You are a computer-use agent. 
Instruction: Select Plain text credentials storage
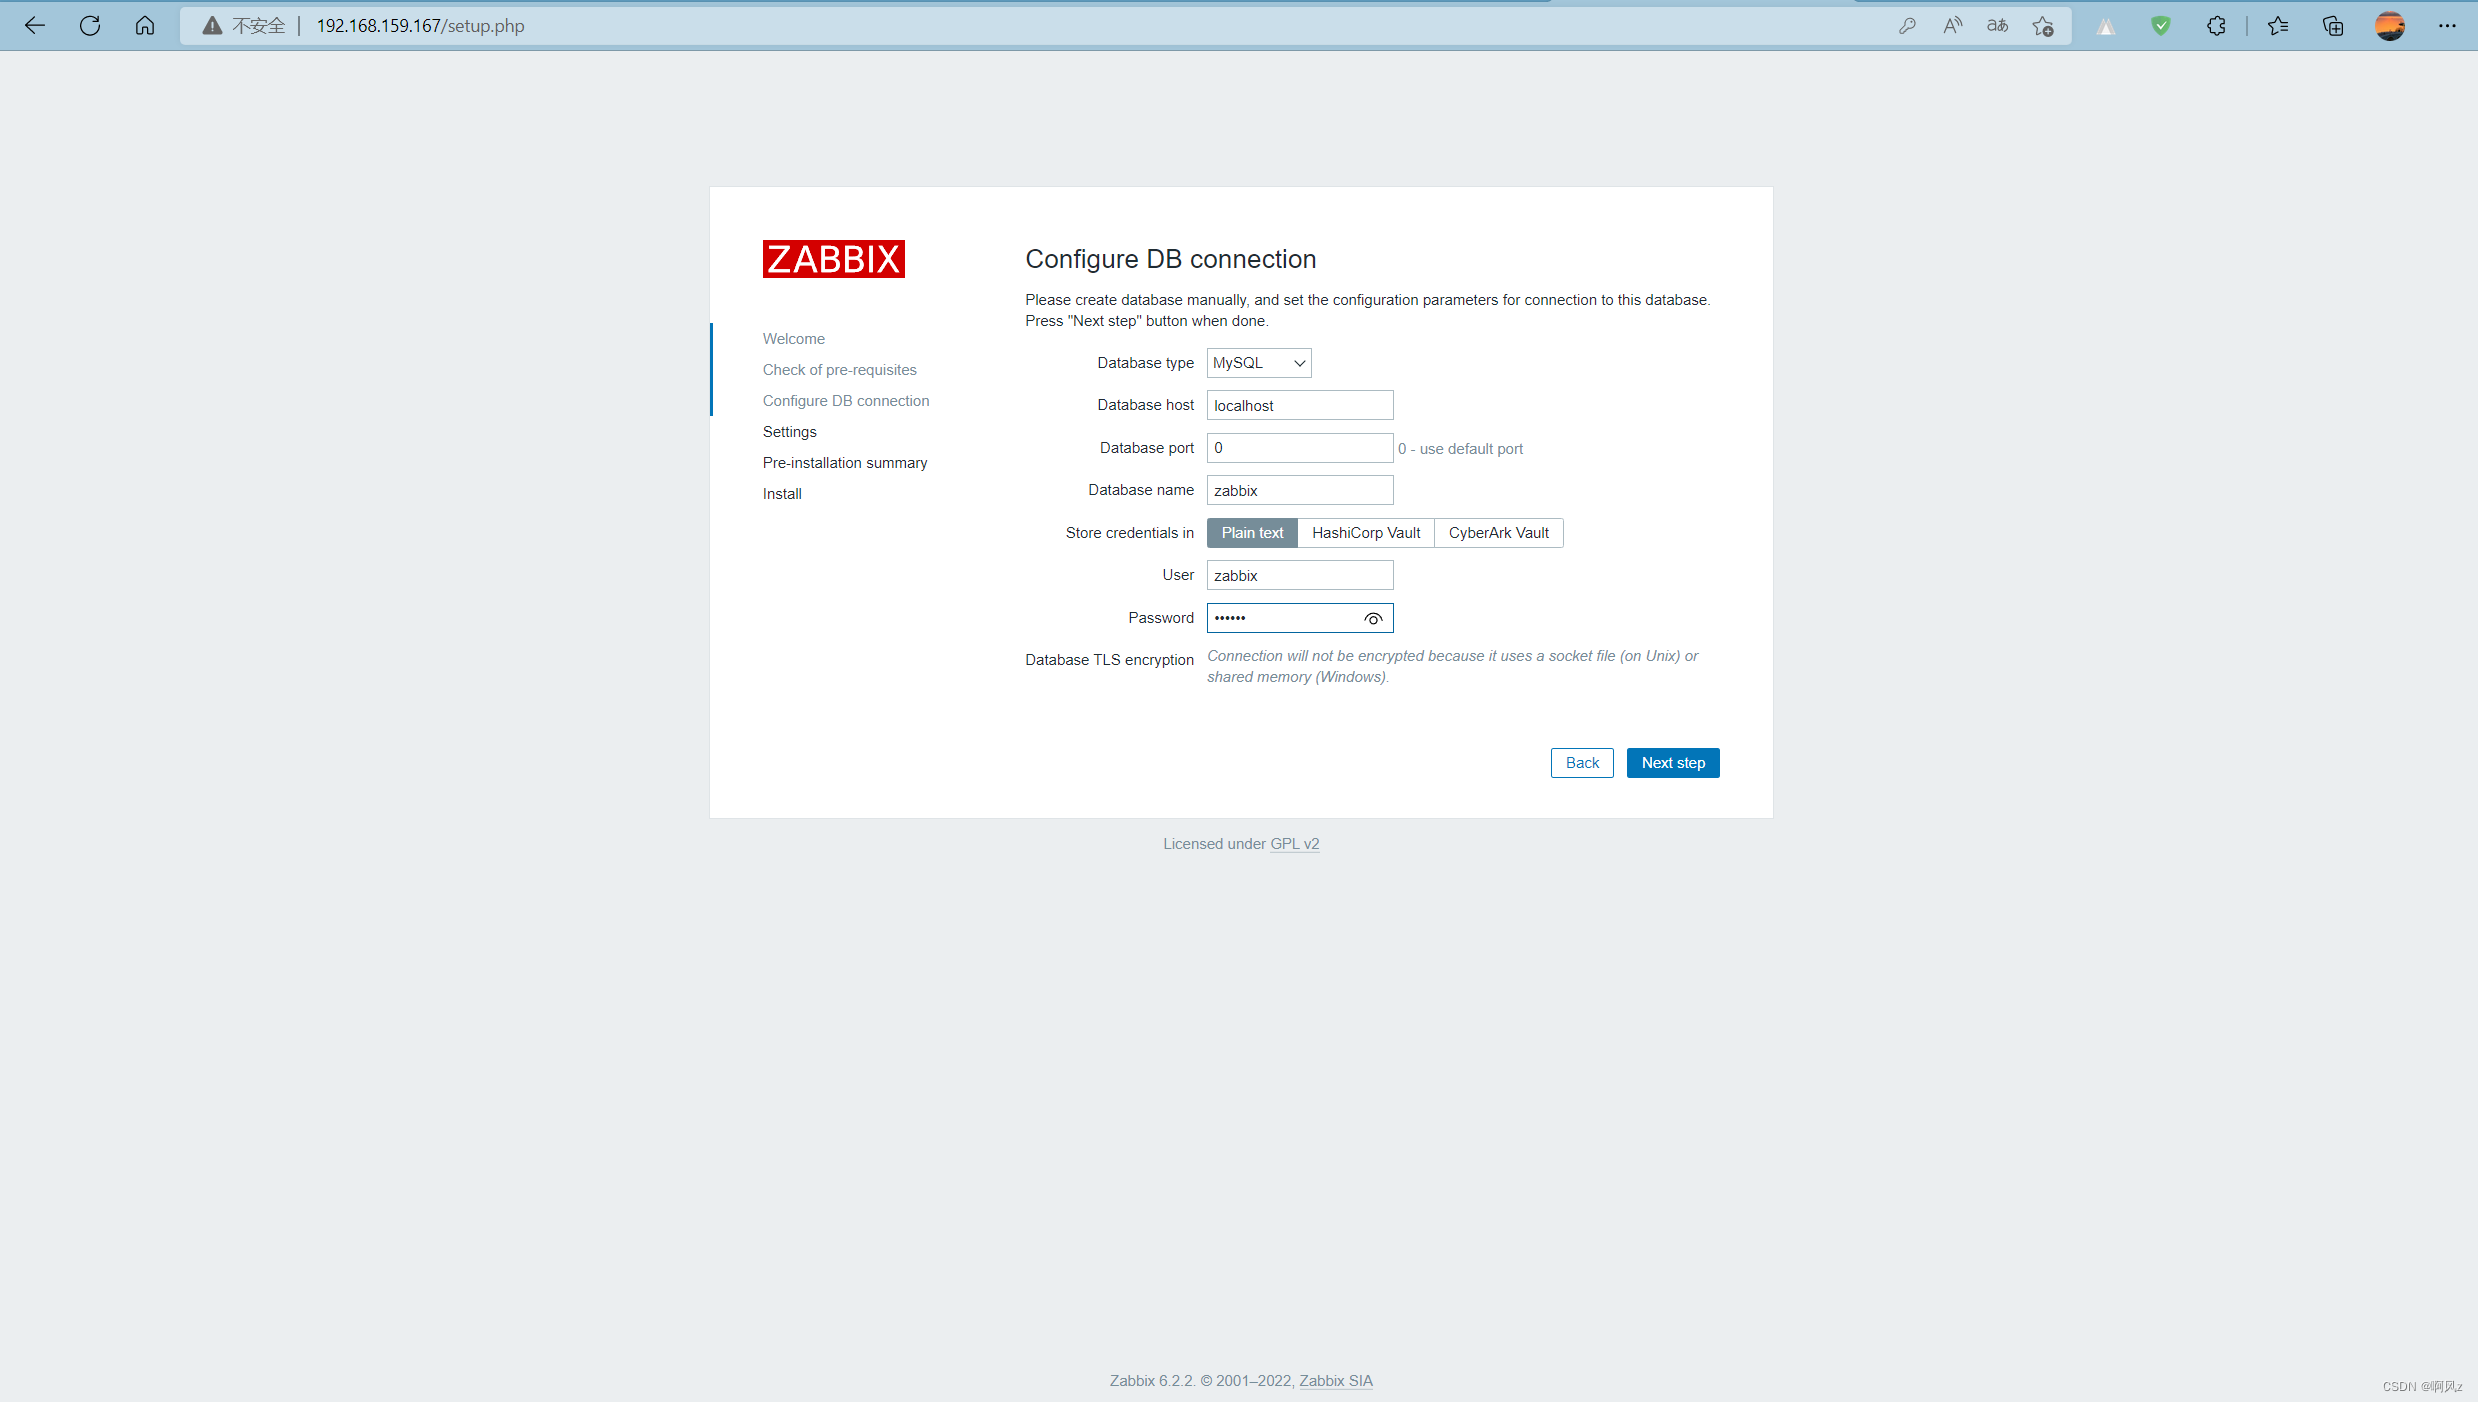pyautogui.click(x=1252, y=533)
